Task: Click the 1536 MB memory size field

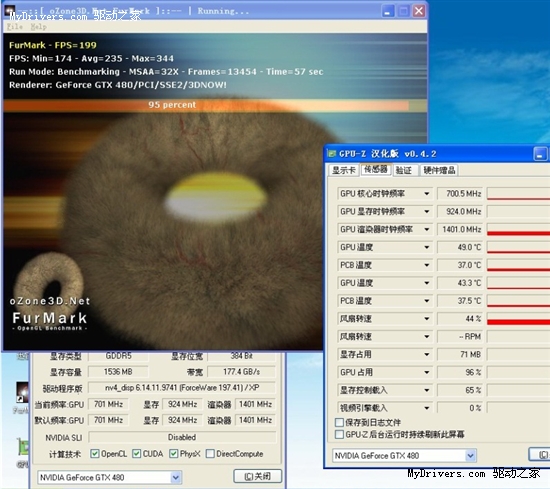Action: point(118,372)
